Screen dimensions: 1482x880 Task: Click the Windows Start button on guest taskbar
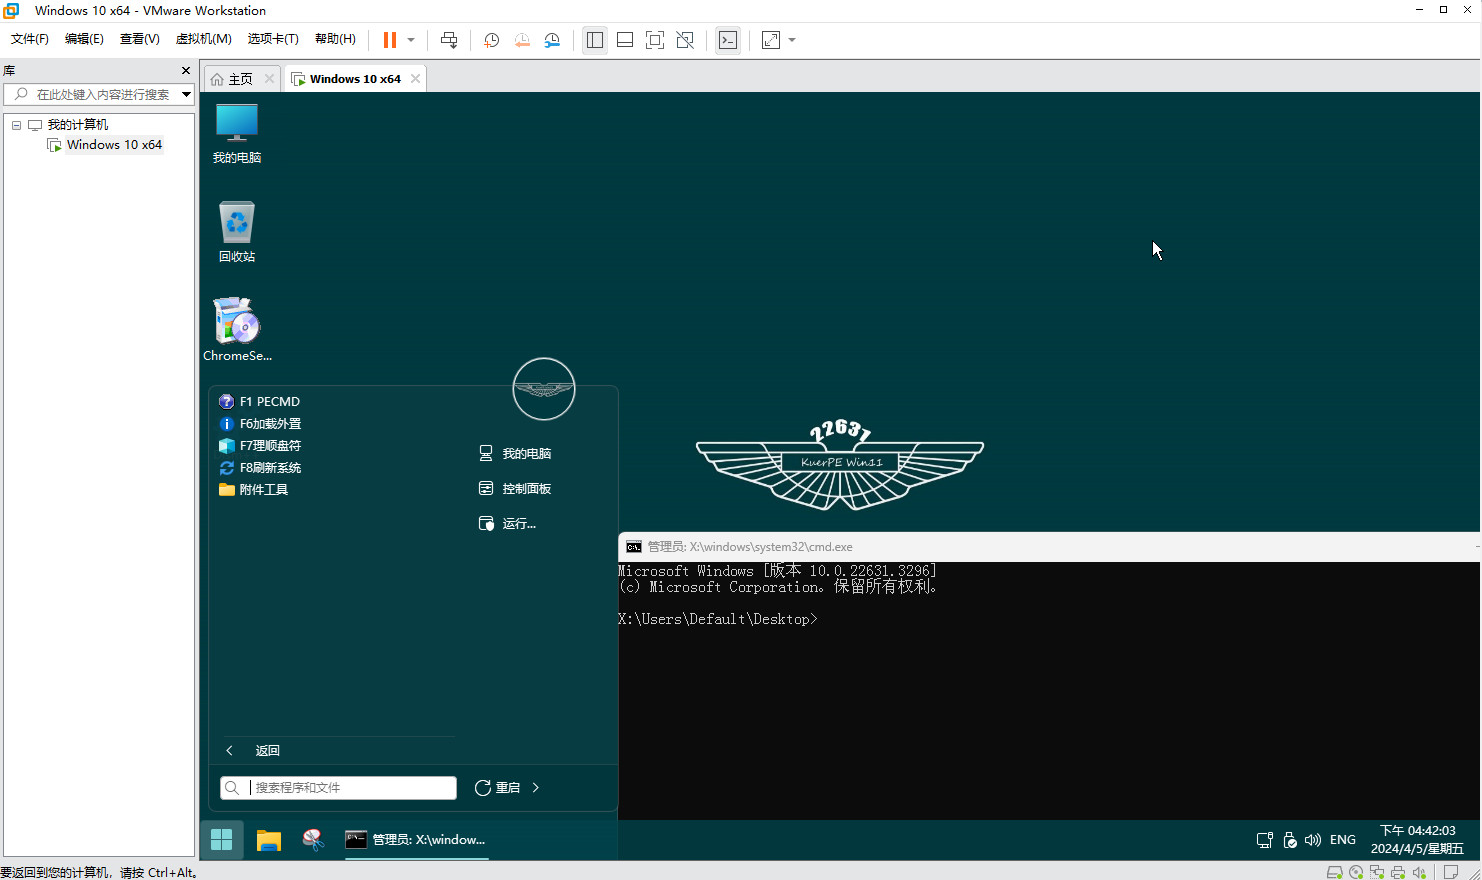pyautogui.click(x=222, y=839)
